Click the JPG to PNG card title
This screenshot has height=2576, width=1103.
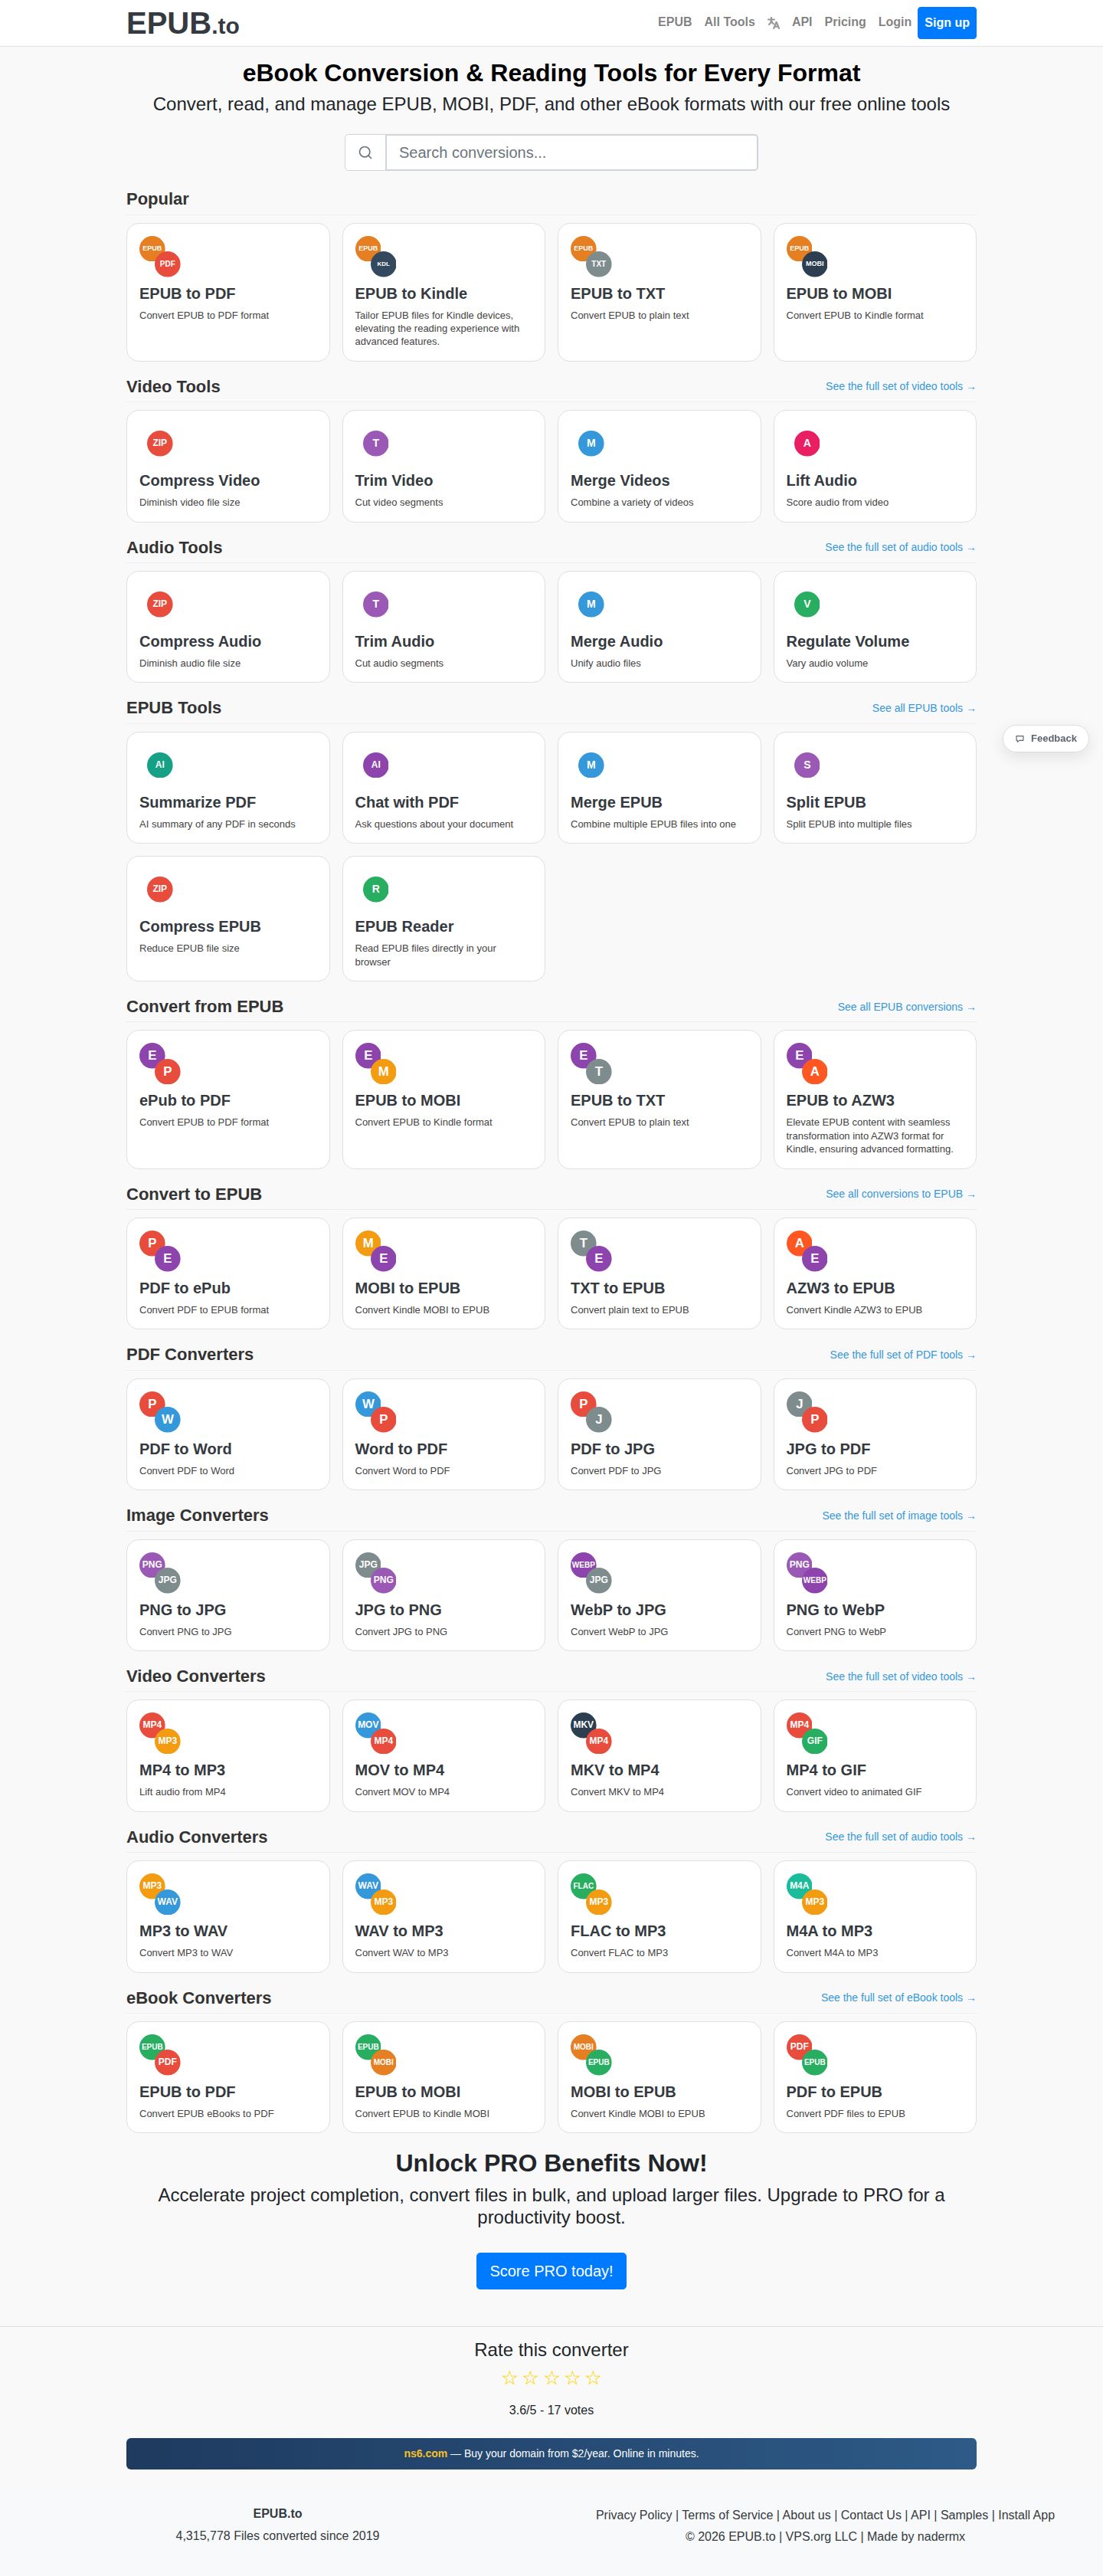pos(398,1610)
